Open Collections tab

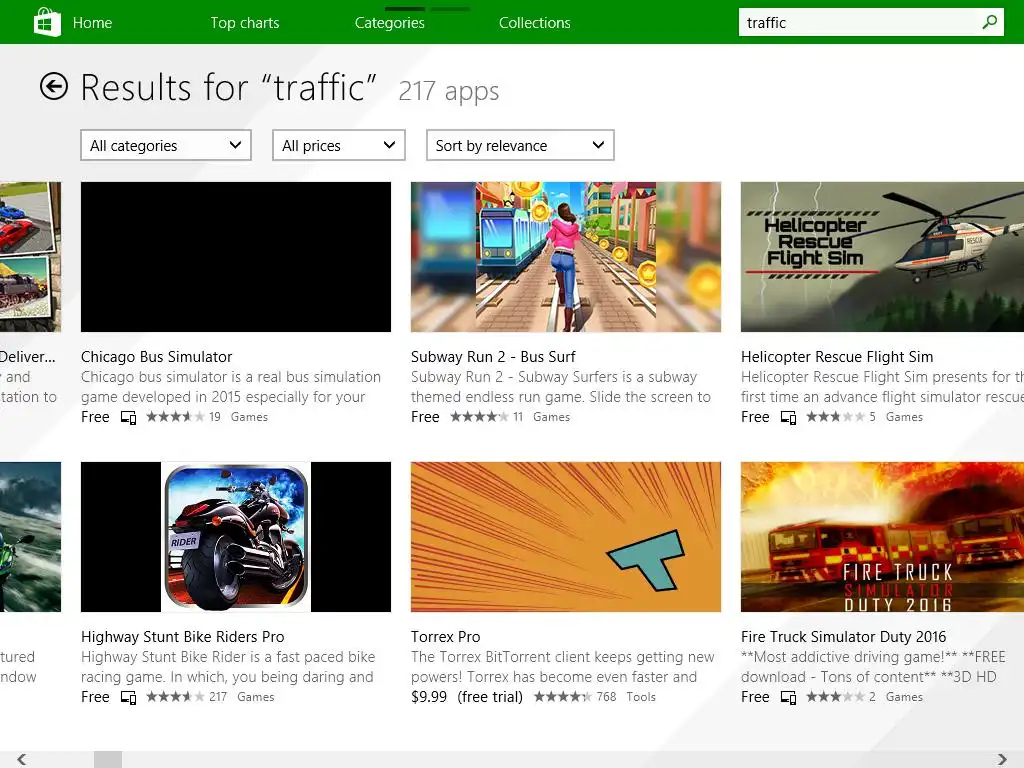coord(535,23)
